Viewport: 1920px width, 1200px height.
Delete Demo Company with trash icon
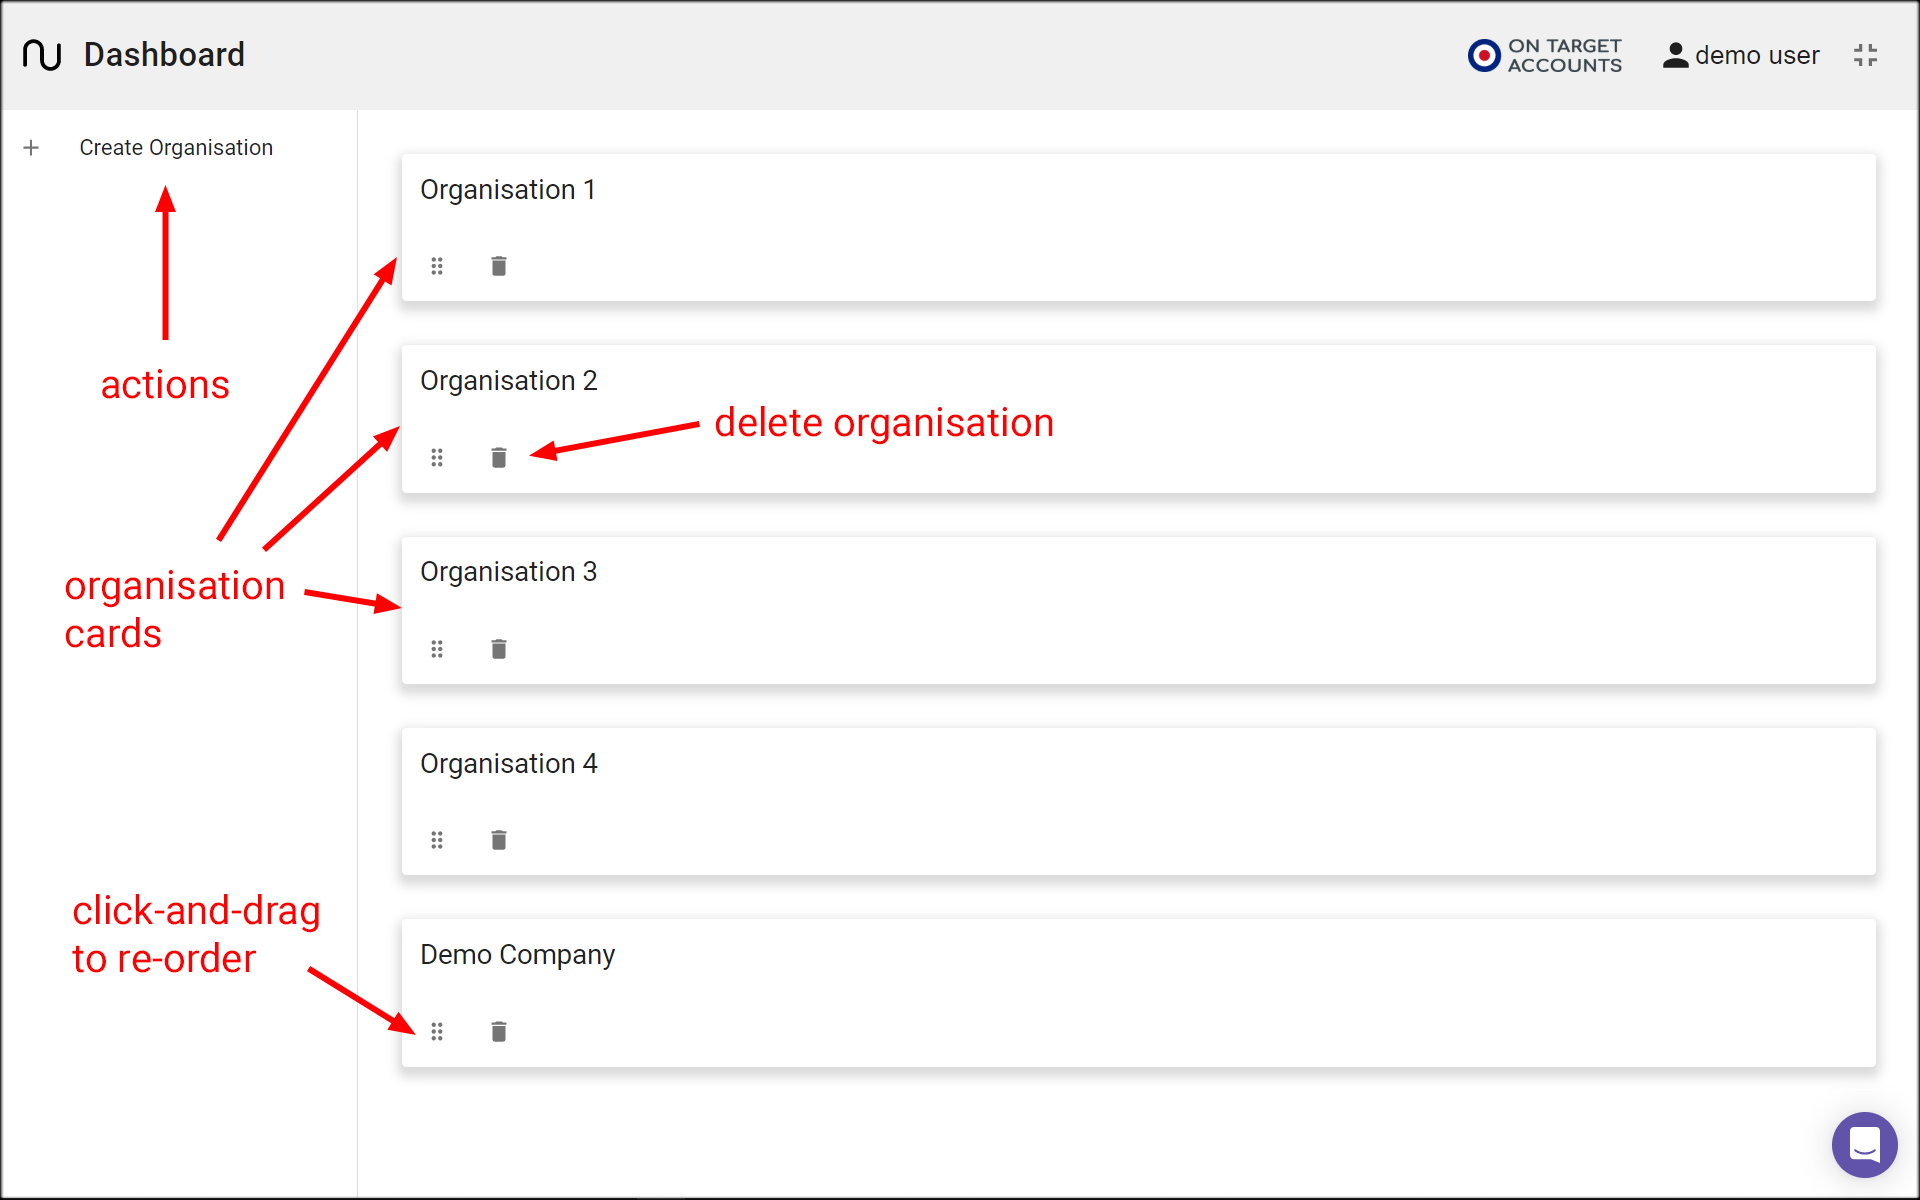499,1031
